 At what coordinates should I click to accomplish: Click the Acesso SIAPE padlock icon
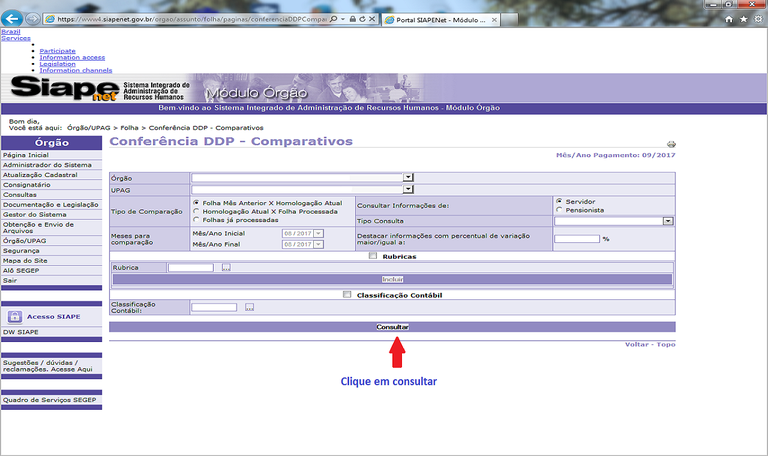point(15,316)
